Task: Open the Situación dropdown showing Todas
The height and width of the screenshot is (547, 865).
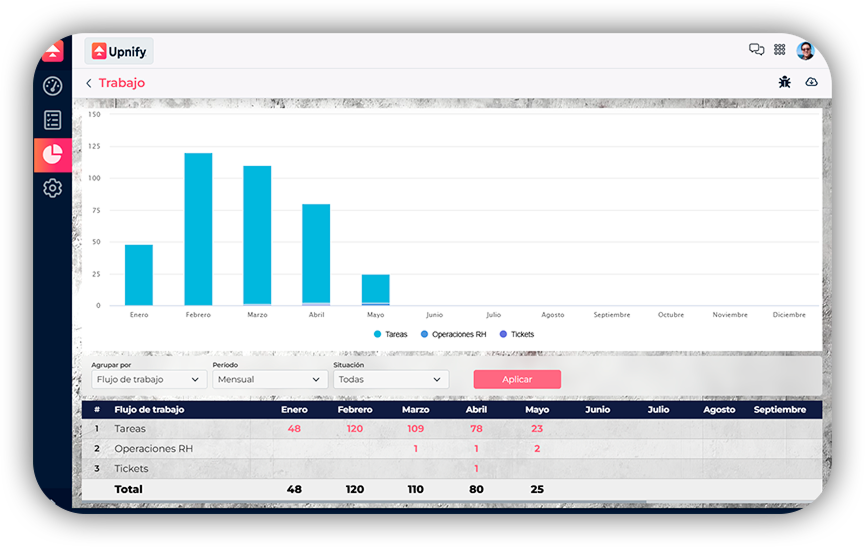Action: [x=390, y=380]
